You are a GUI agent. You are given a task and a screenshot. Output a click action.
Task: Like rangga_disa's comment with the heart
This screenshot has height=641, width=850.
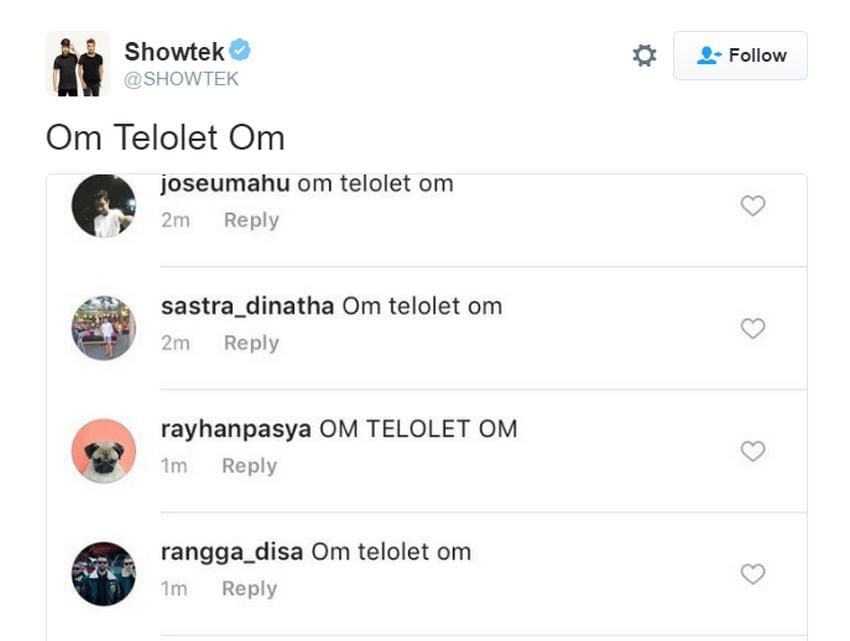pos(752,574)
